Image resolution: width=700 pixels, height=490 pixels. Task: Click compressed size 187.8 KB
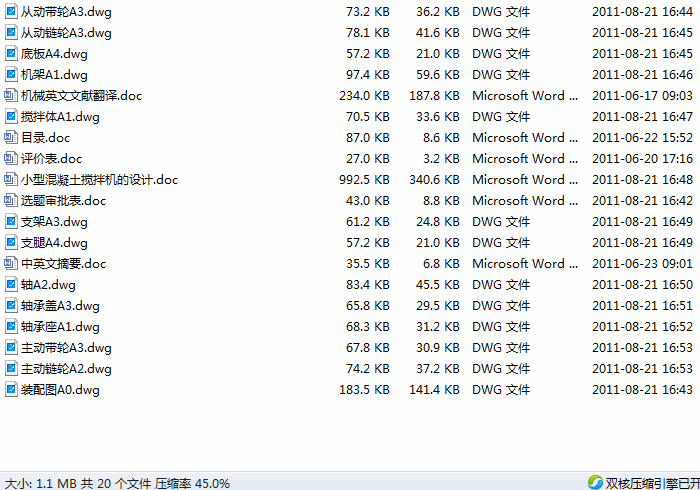click(434, 96)
